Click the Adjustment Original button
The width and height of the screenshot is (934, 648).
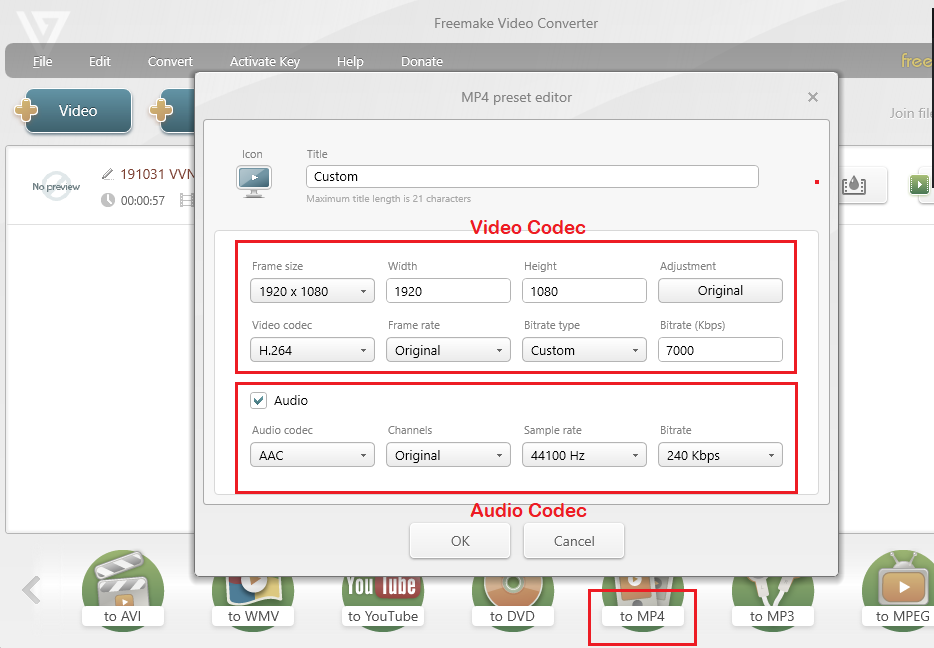tap(720, 291)
